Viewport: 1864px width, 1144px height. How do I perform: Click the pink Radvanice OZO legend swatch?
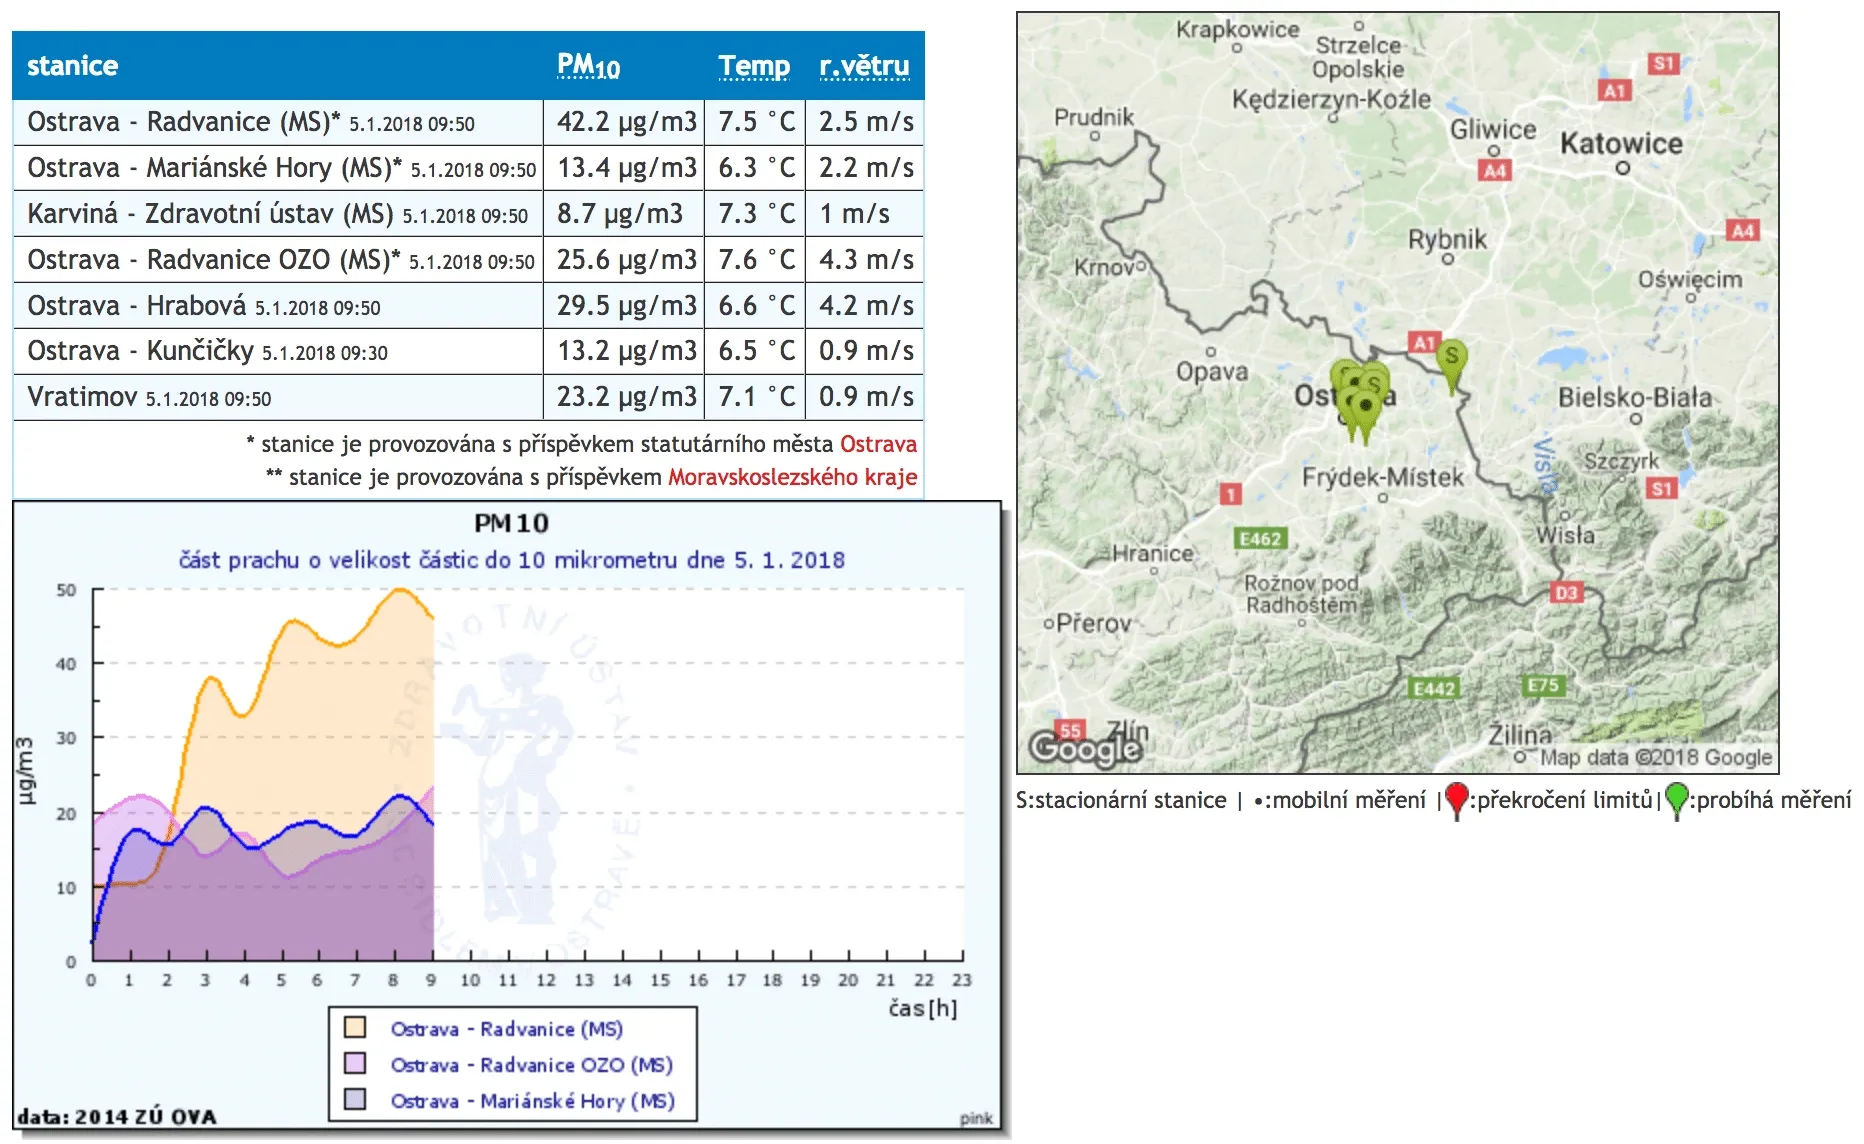(355, 1063)
